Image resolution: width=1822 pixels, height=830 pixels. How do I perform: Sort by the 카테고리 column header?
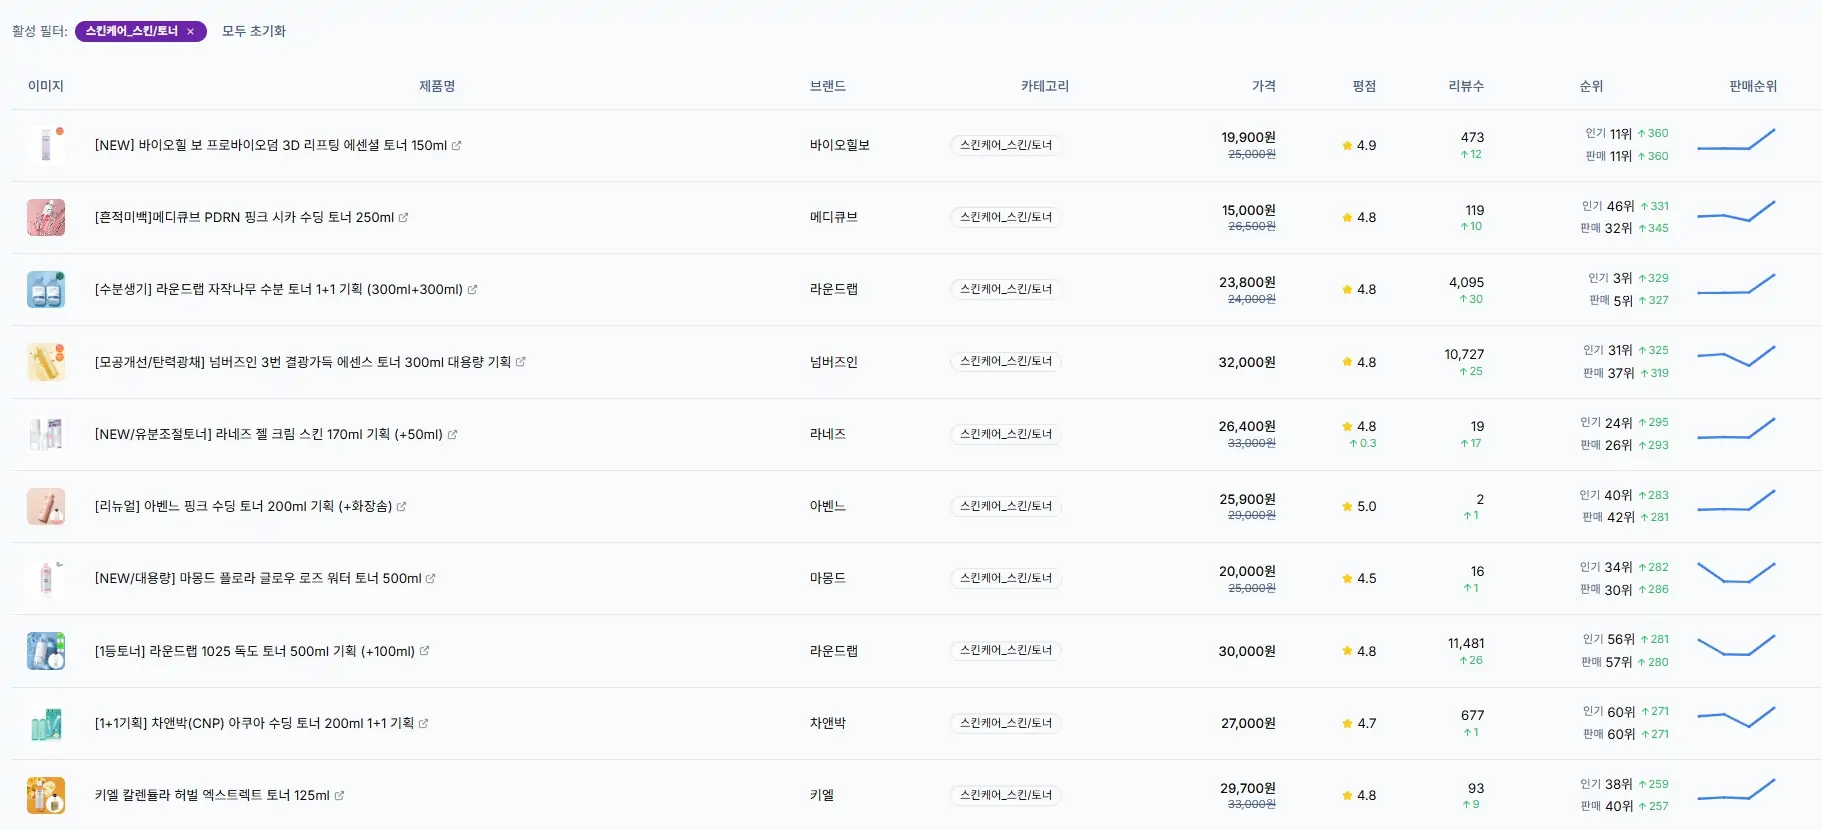(1045, 86)
